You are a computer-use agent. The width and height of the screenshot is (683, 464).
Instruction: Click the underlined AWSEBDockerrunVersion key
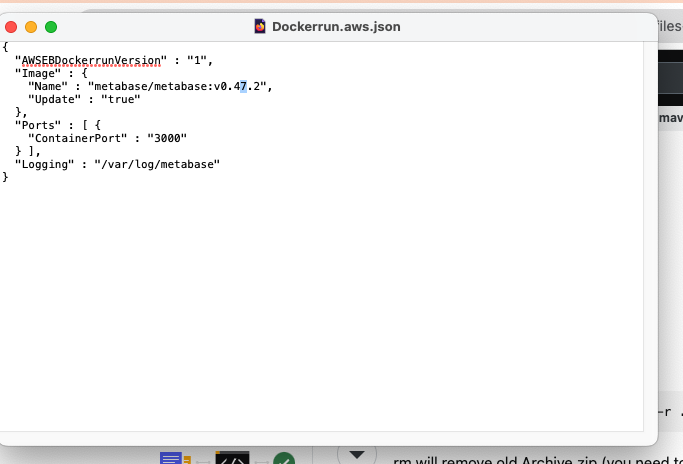click(91, 61)
